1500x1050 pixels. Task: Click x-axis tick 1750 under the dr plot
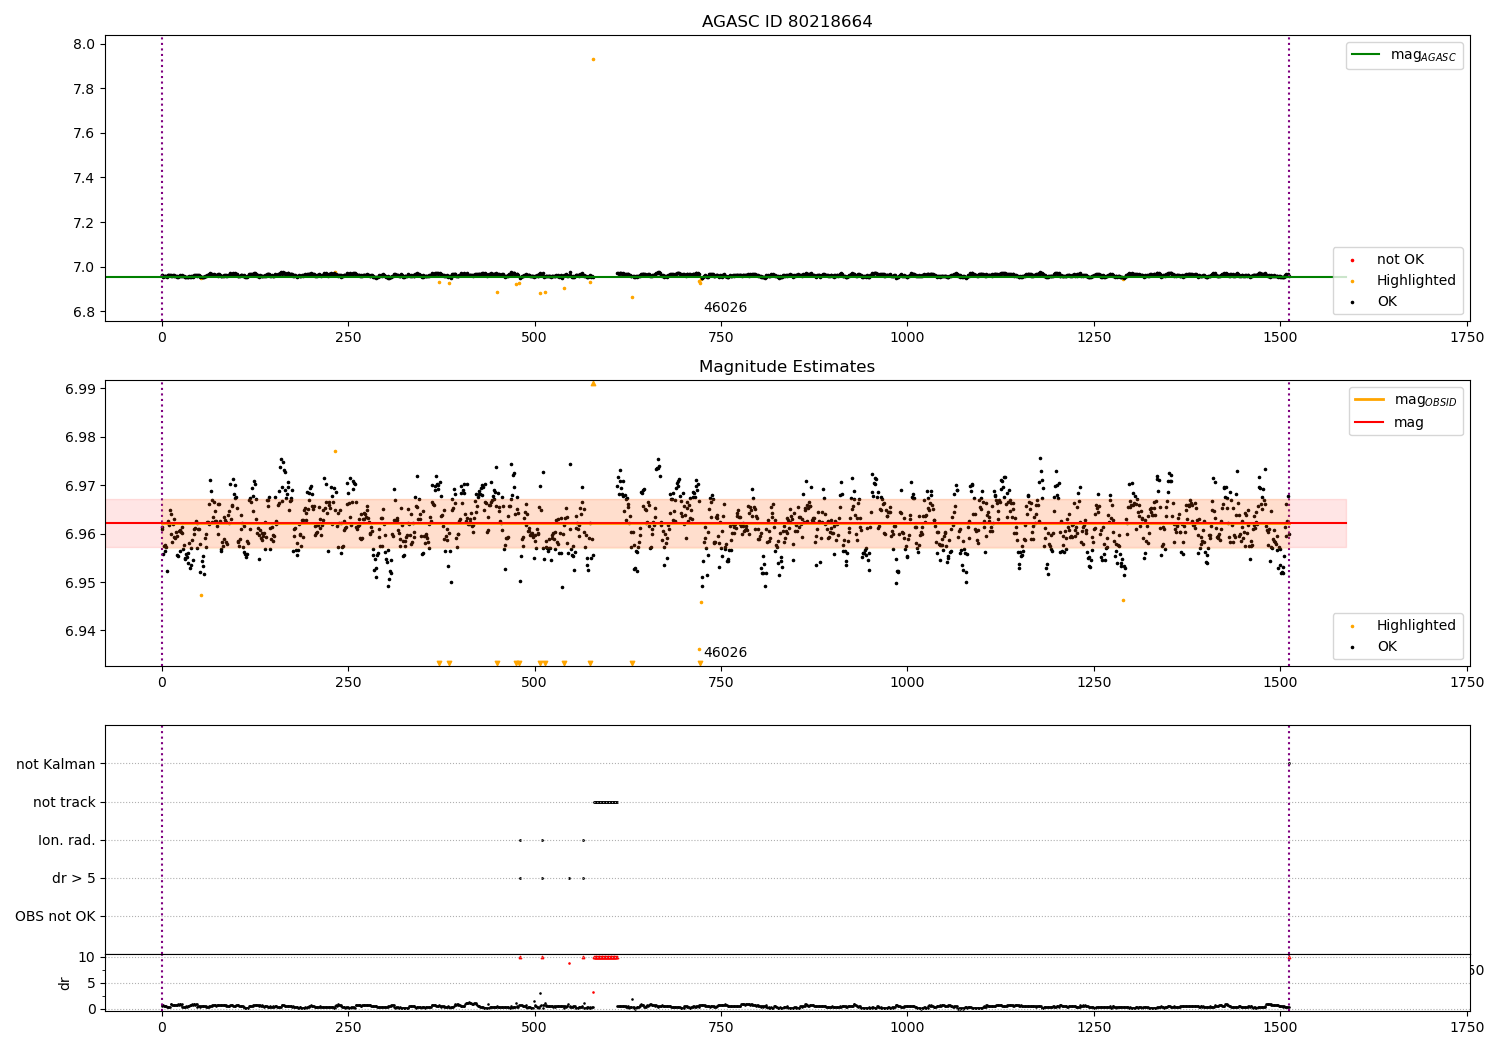[1467, 1027]
